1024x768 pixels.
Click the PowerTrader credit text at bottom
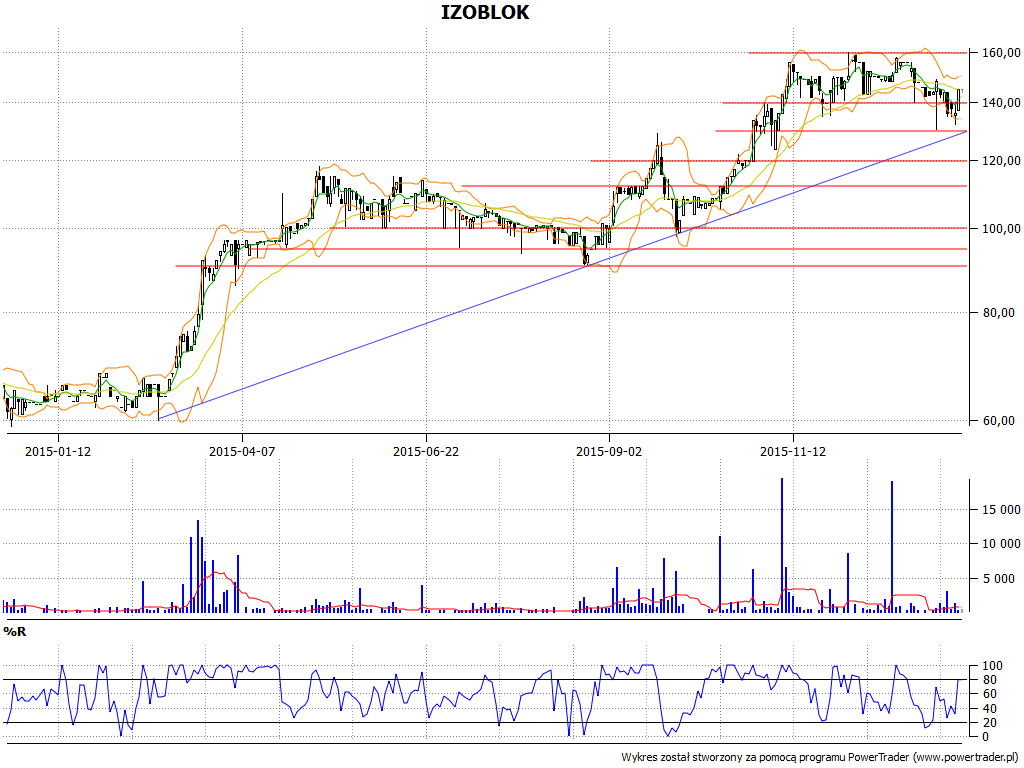819,757
